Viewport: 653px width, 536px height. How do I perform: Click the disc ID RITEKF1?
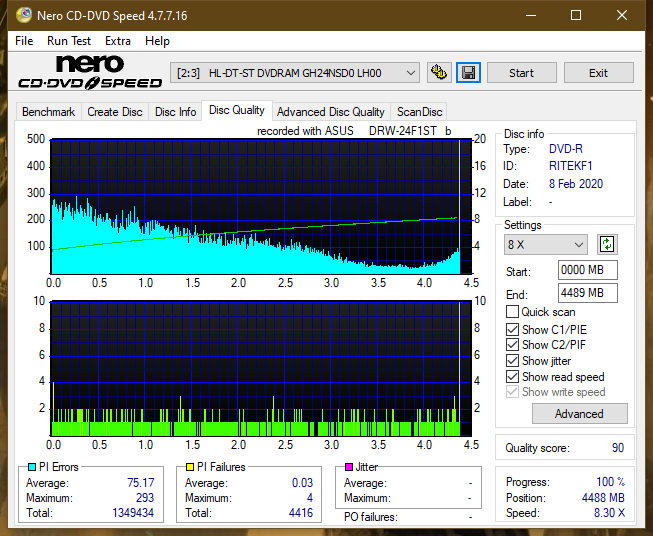pyautogui.click(x=571, y=166)
